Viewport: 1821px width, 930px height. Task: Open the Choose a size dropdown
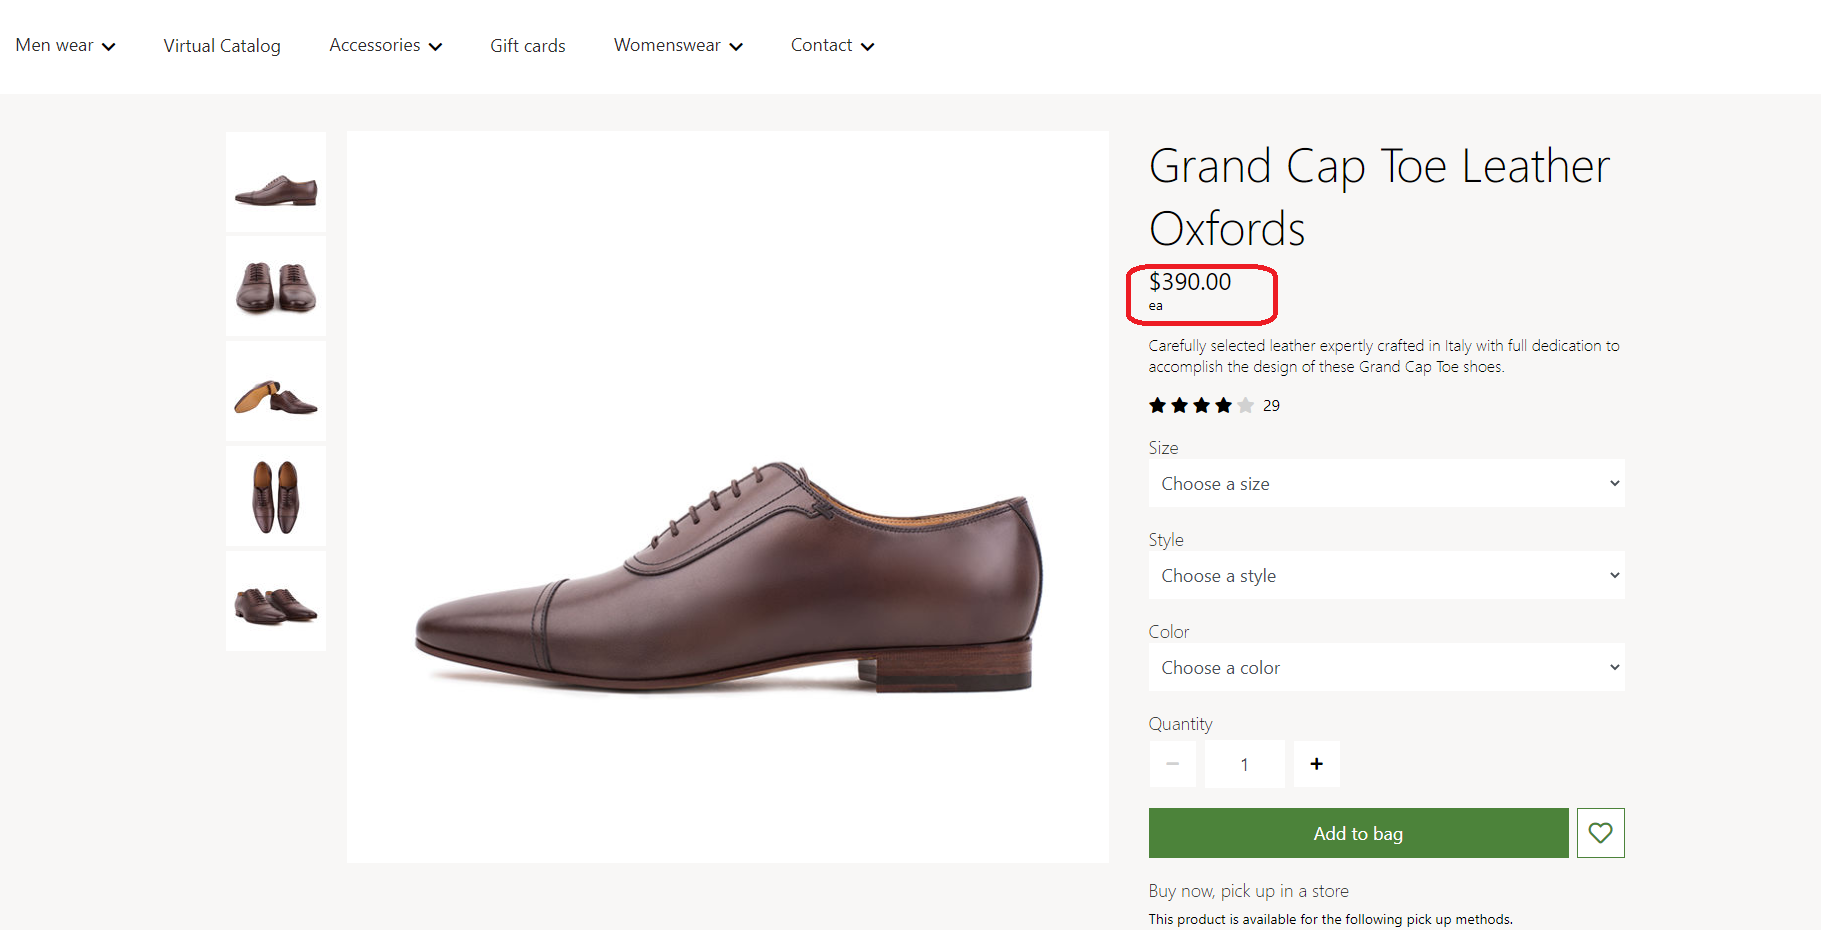(1386, 484)
